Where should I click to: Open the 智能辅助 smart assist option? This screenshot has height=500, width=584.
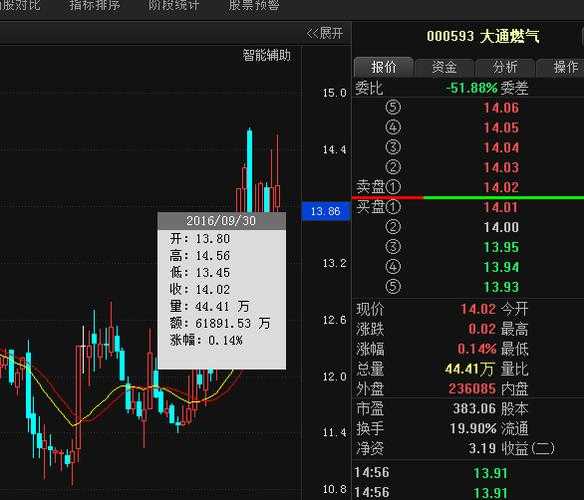point(267,55)
